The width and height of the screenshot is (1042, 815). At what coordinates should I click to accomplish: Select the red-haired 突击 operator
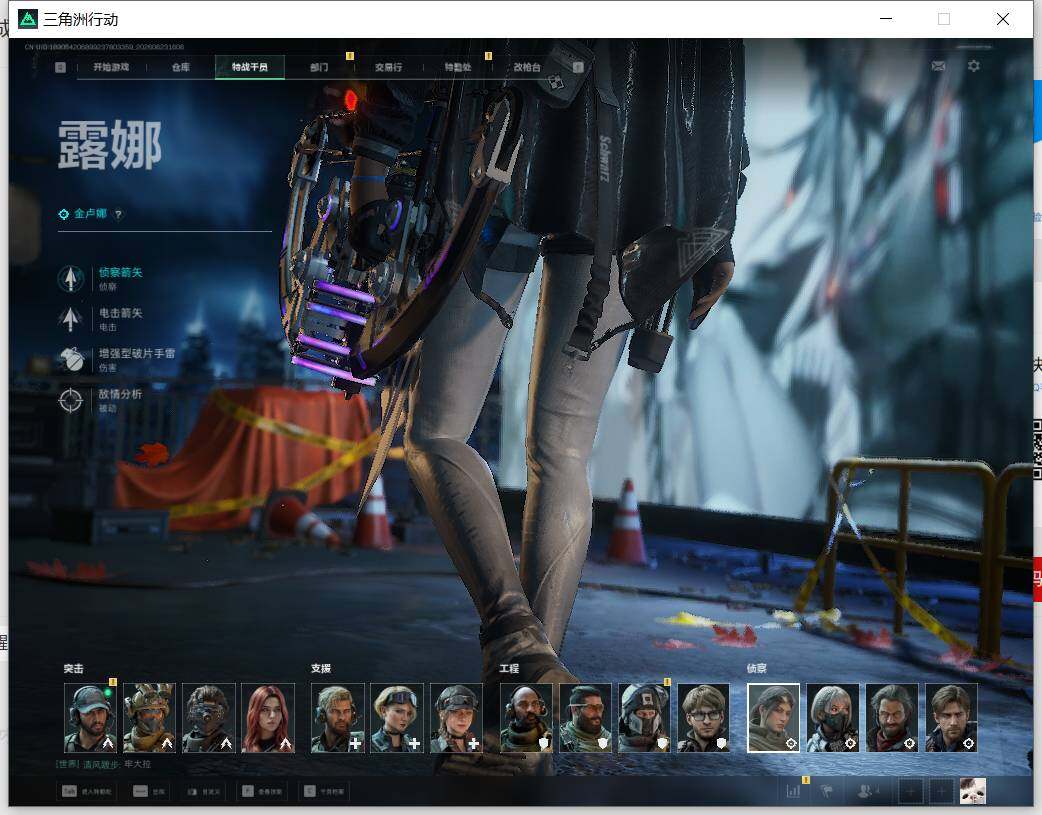point(268,718)
